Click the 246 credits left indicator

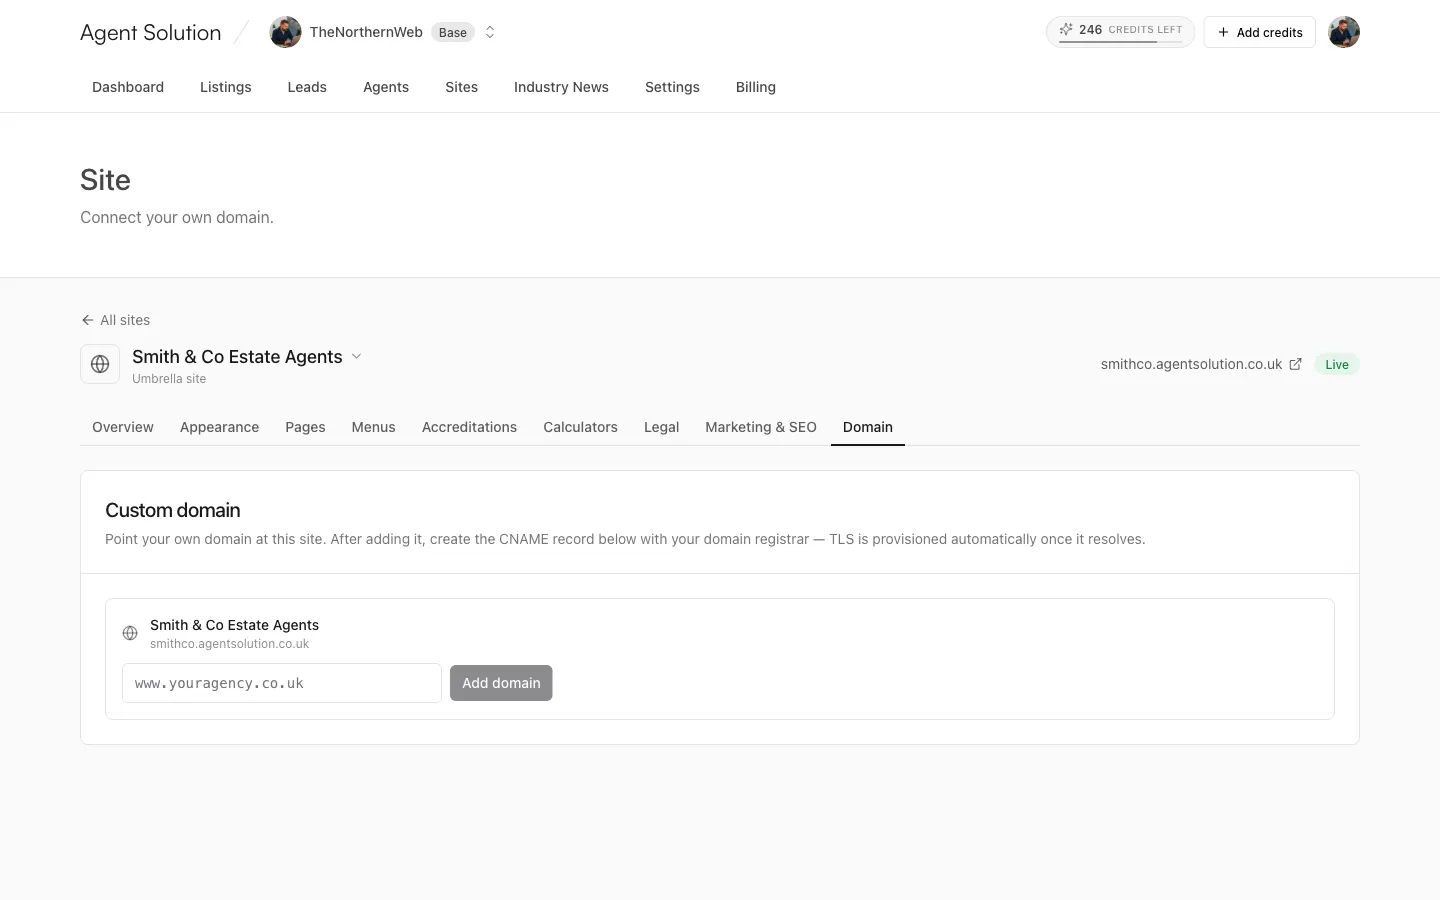click(1120, 32)
